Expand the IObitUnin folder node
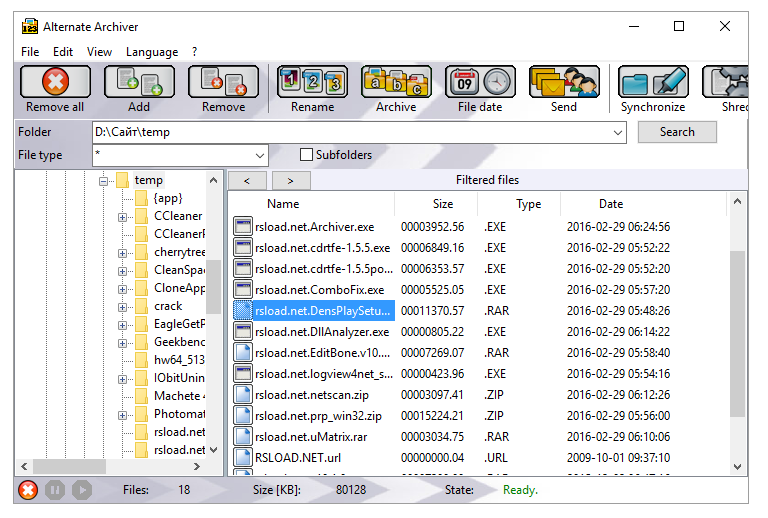The height and width of the screenshot is (518, 768). pyautogui.click(x=122, y=379)
